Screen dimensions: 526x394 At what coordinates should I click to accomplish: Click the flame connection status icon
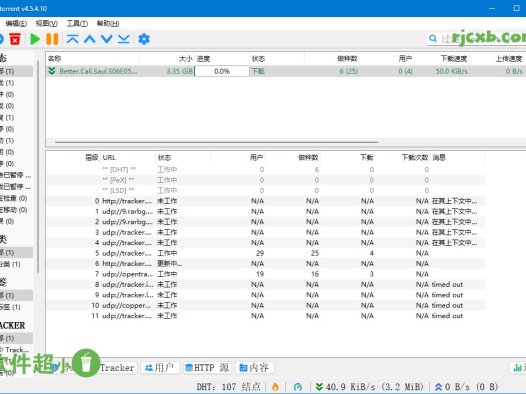coord(275,387)
